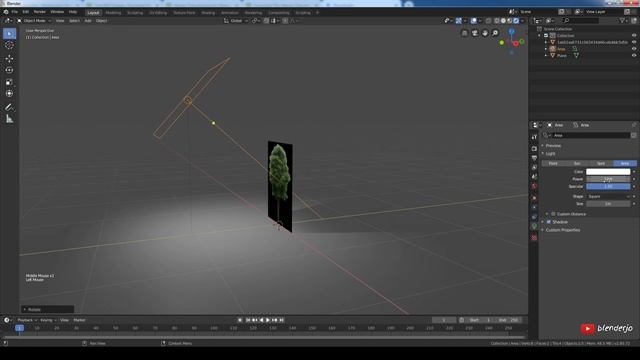The image size is (640, 360).
Task: Toggle snapping magnet in header
Action: point(266,20)
